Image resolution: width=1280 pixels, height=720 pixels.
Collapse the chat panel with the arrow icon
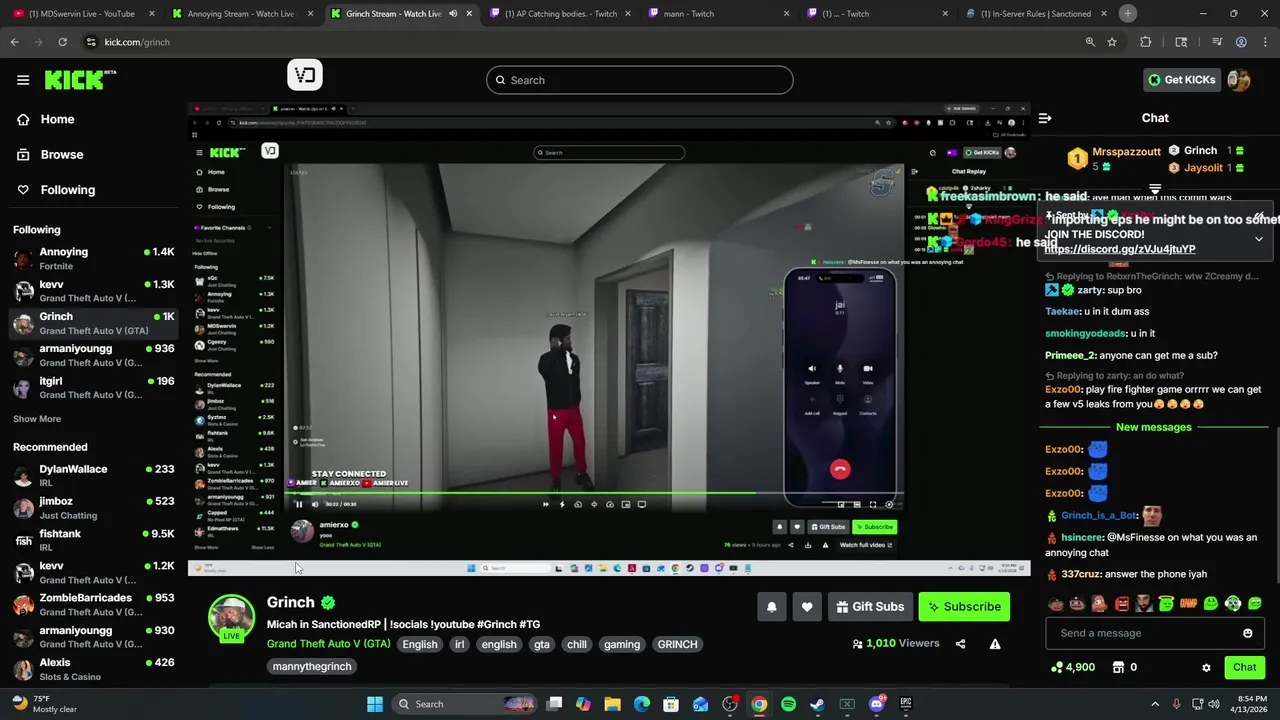click(1044, 118)
